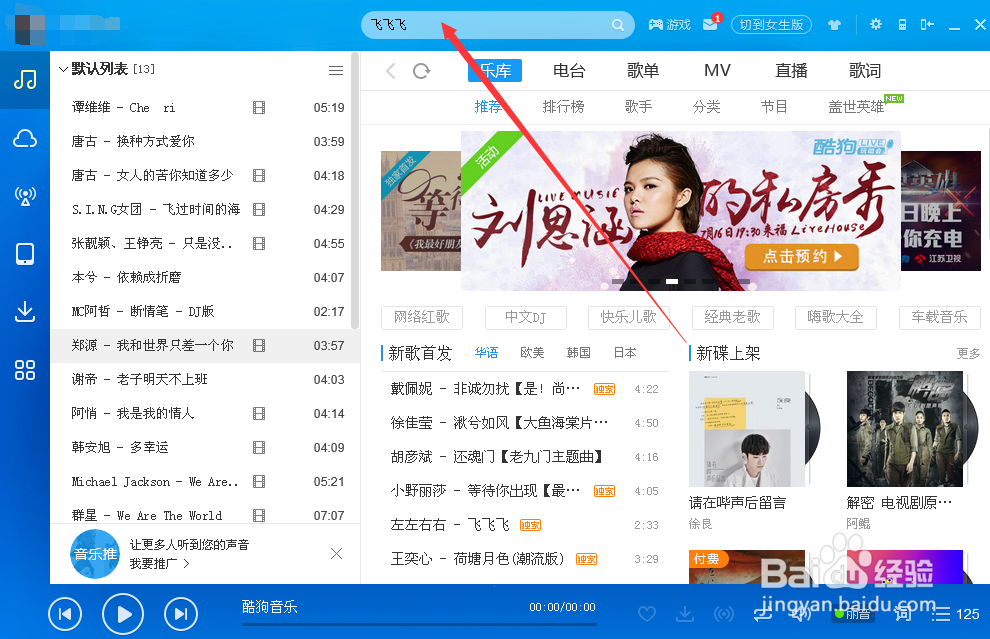
Task: Click 网络红歌 category button
Action: coord(422,317)
